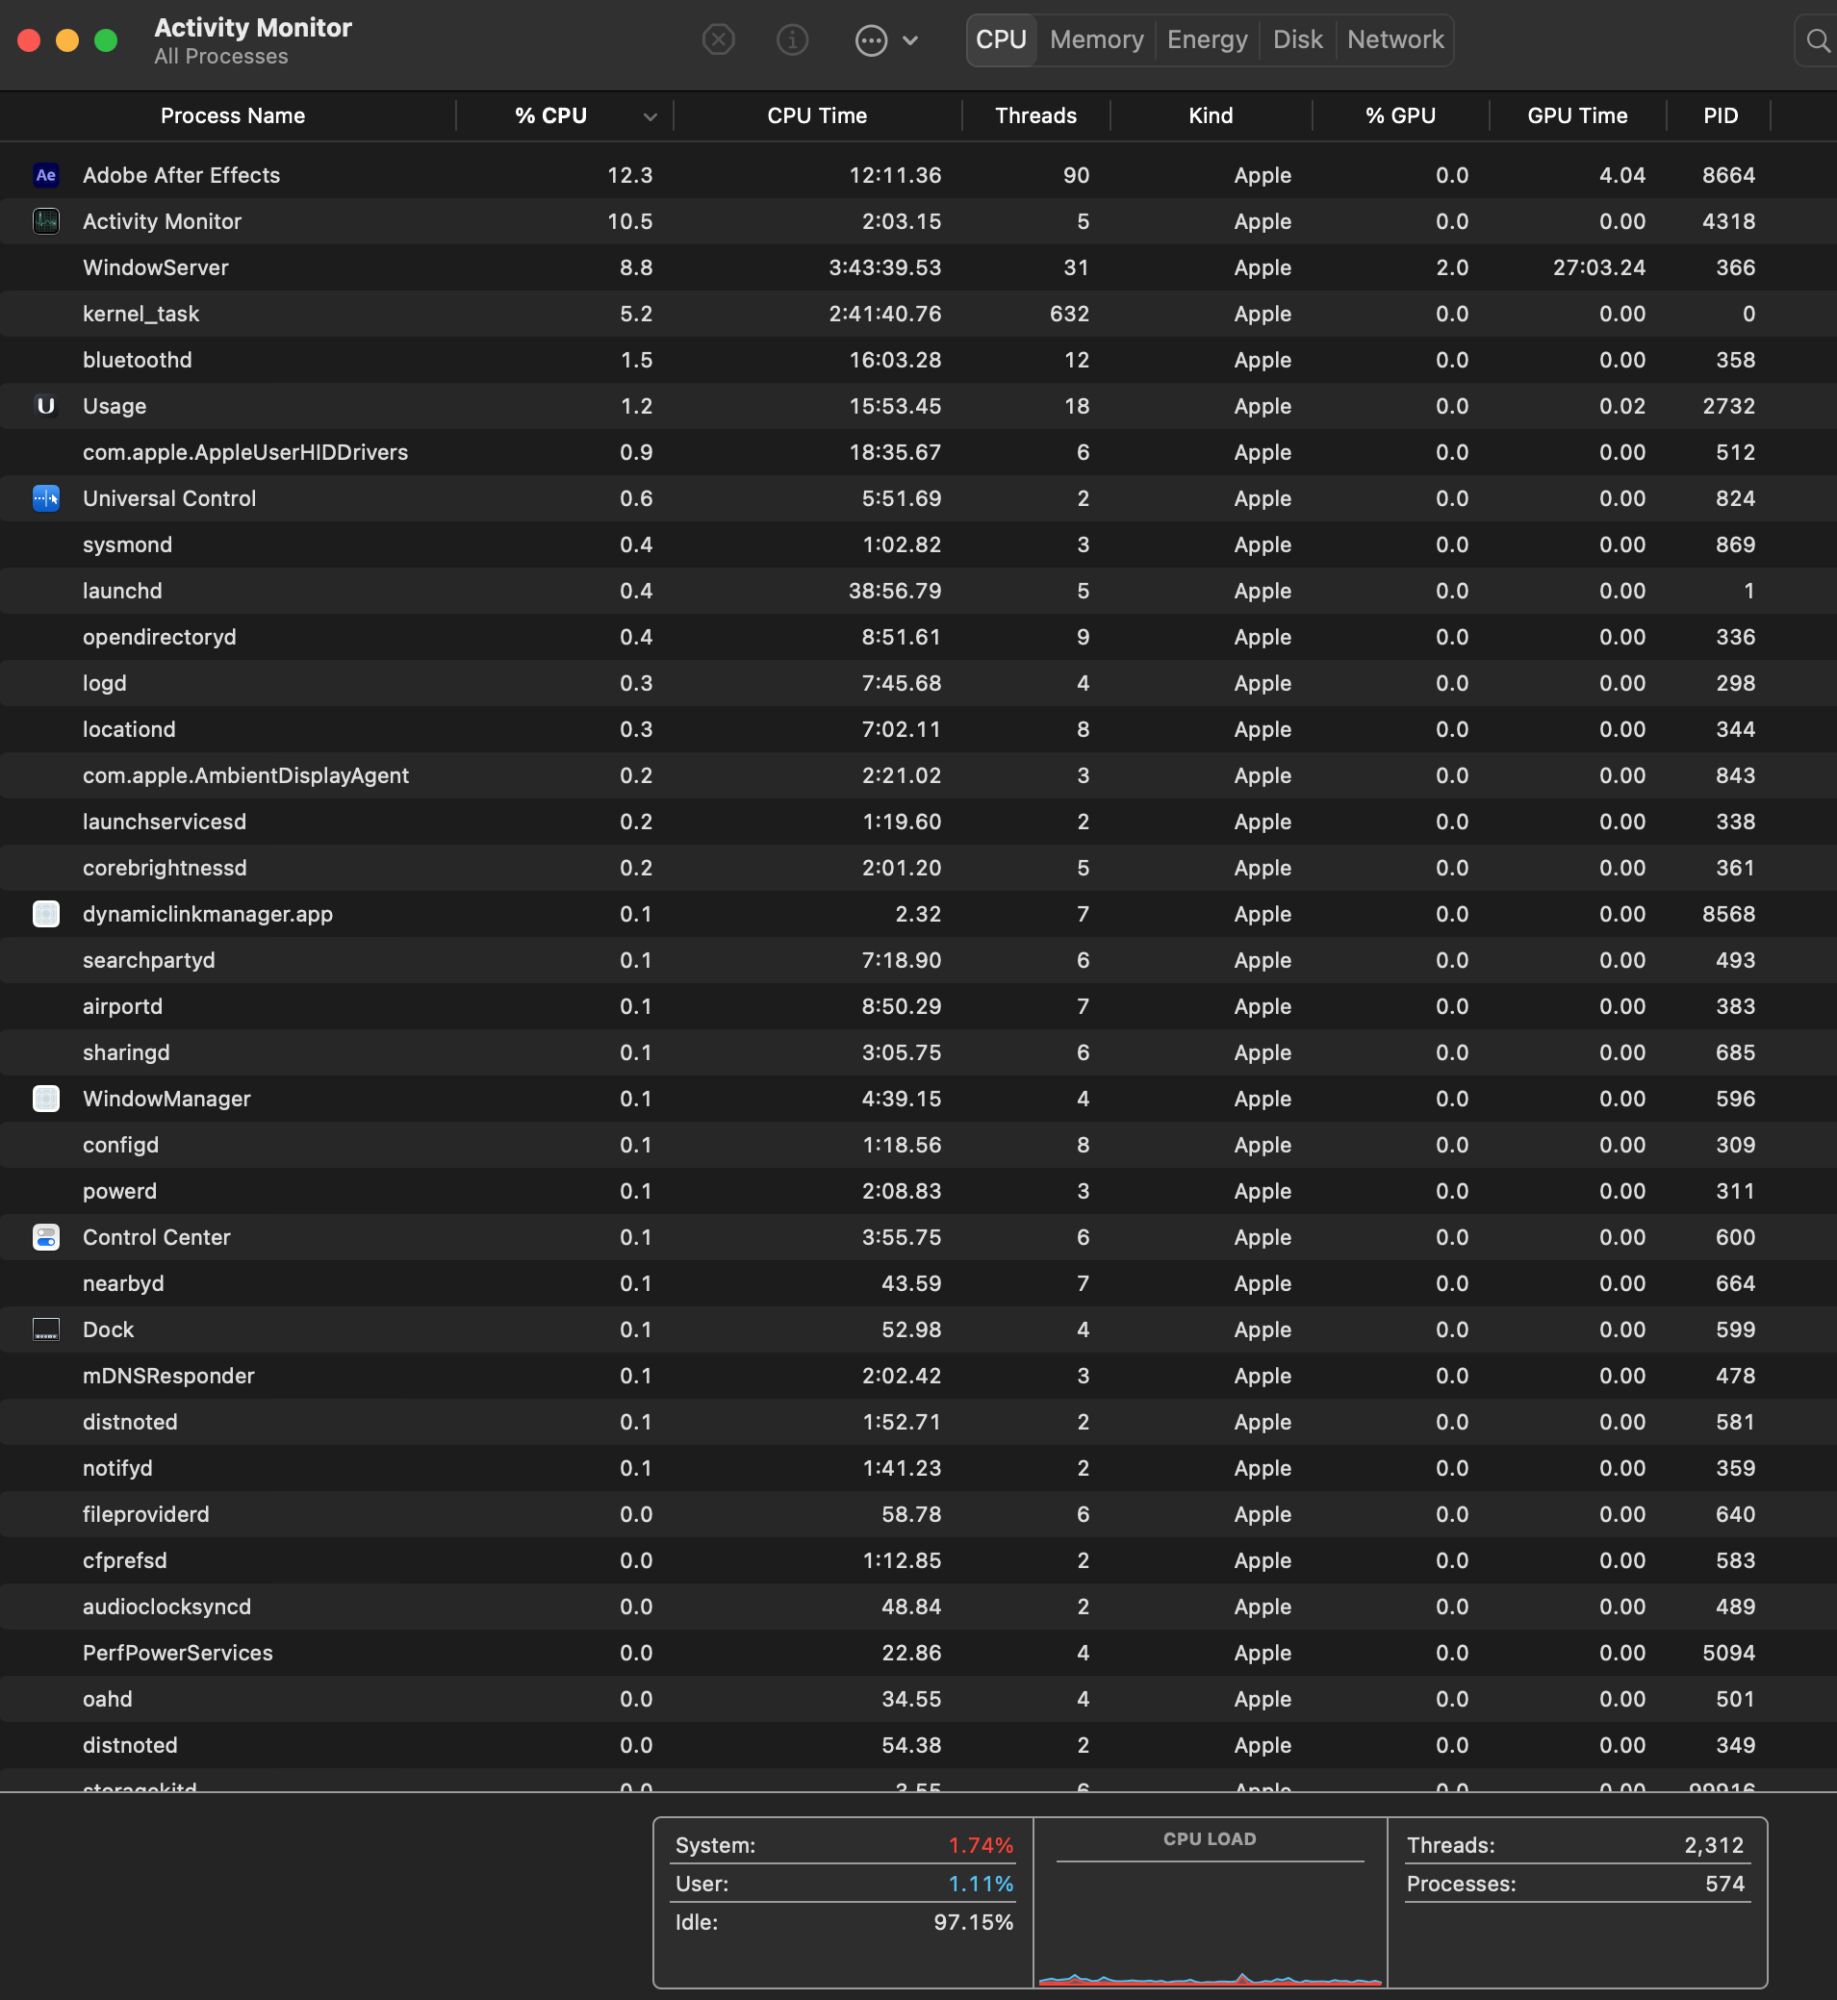The height and width of the screenshot is (2000, 1837).
Task: Sort by the PID column header
Action: (1720, 116)
